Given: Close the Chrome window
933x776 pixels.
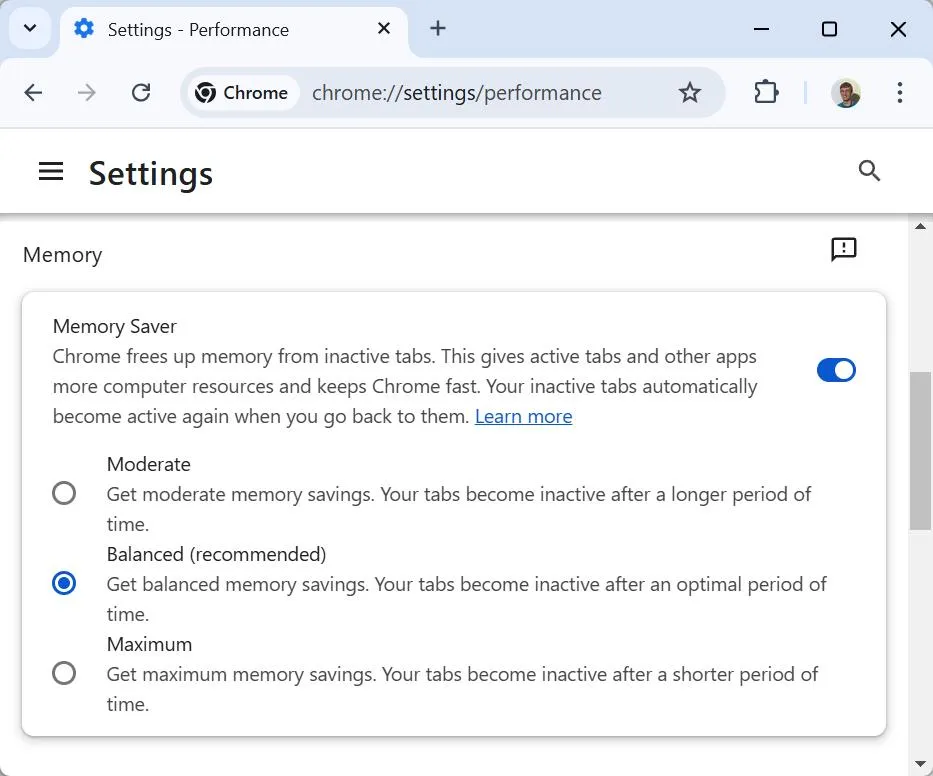Looking at the screenshot, I should tap(898, 29).
